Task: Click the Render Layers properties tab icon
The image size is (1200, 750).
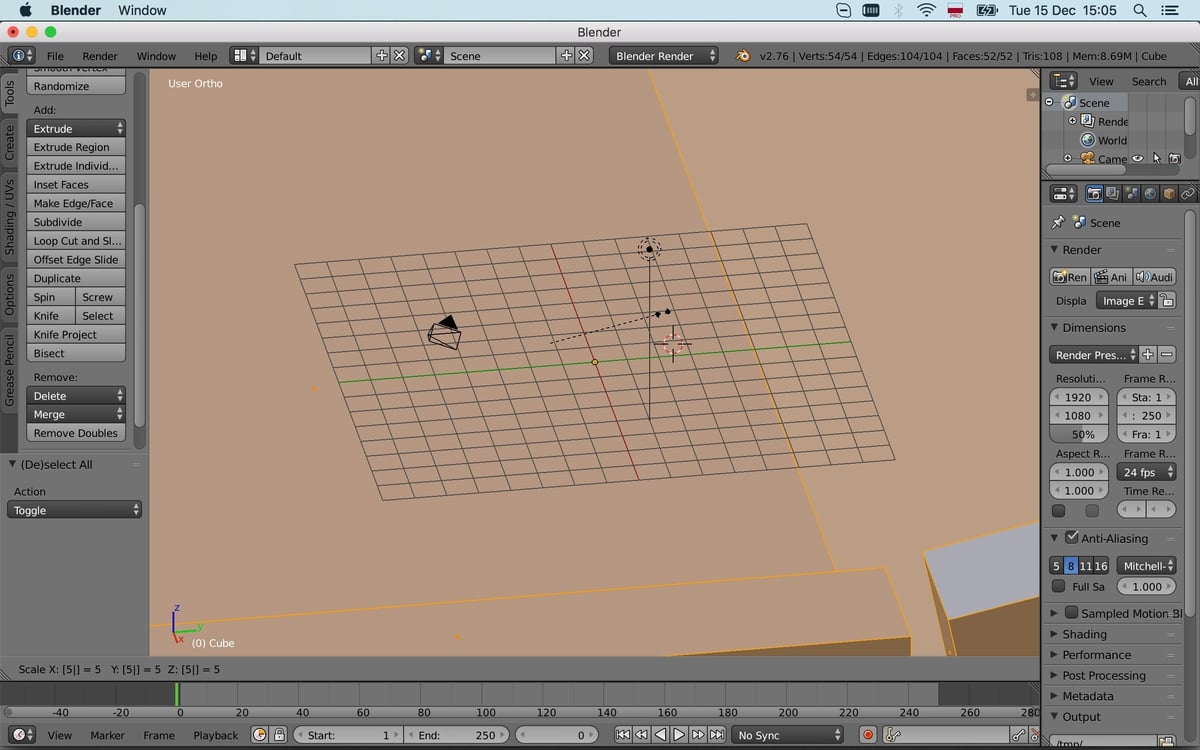Action: tap(1112, 193)
